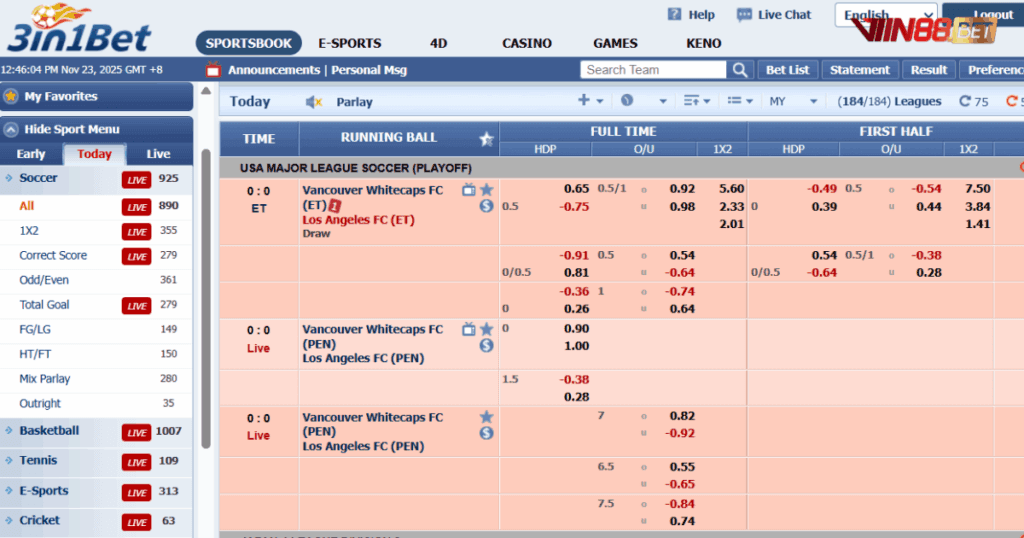Click the Statement button
1024x538 pixels.
(x=860, y=70)
